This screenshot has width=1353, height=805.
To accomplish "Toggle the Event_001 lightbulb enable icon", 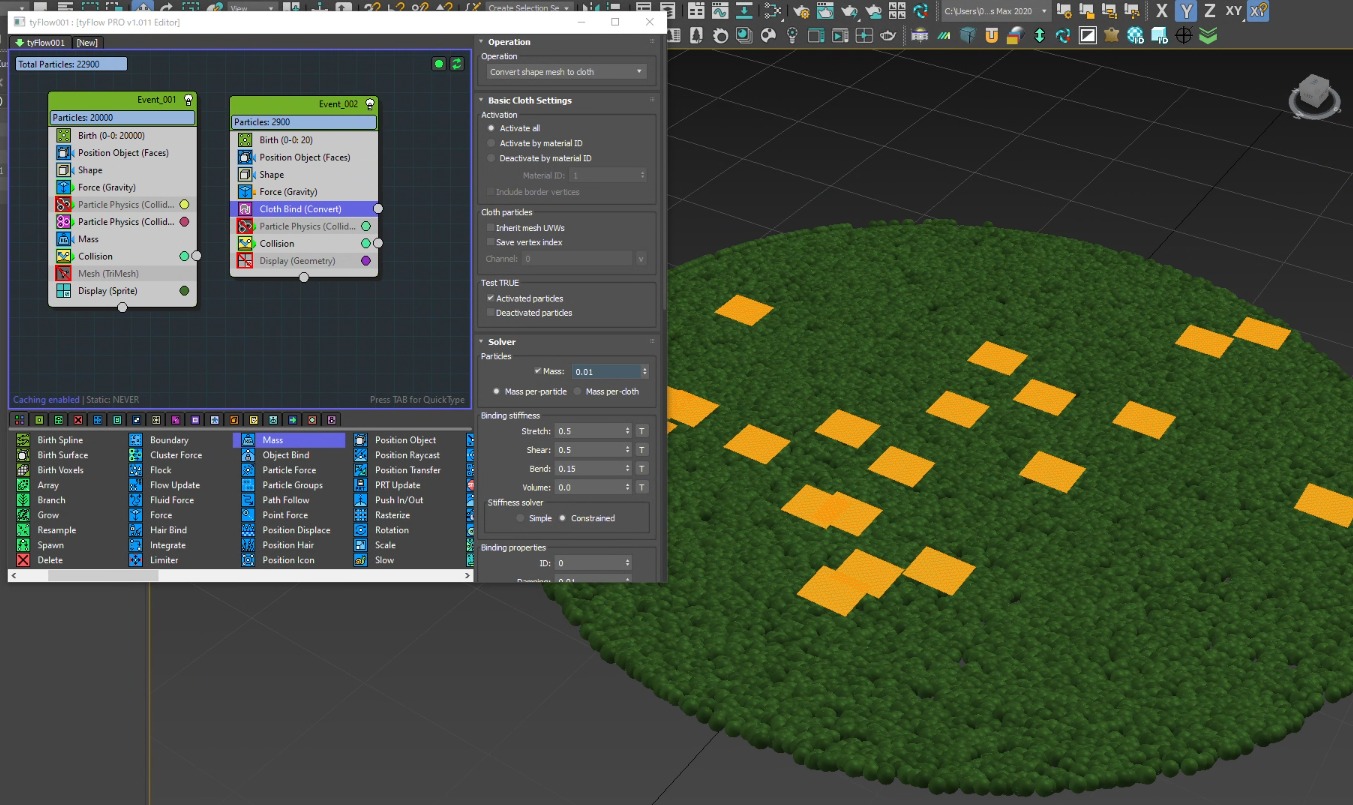I will tap(188, 100).
